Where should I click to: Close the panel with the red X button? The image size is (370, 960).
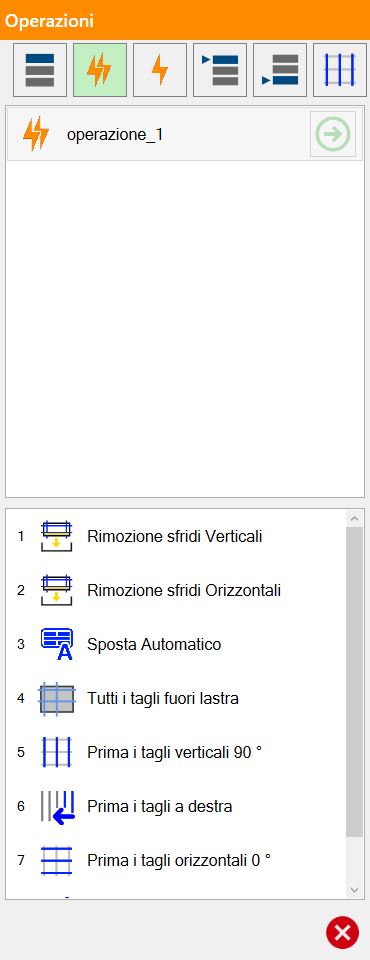(x=342, y=932)
